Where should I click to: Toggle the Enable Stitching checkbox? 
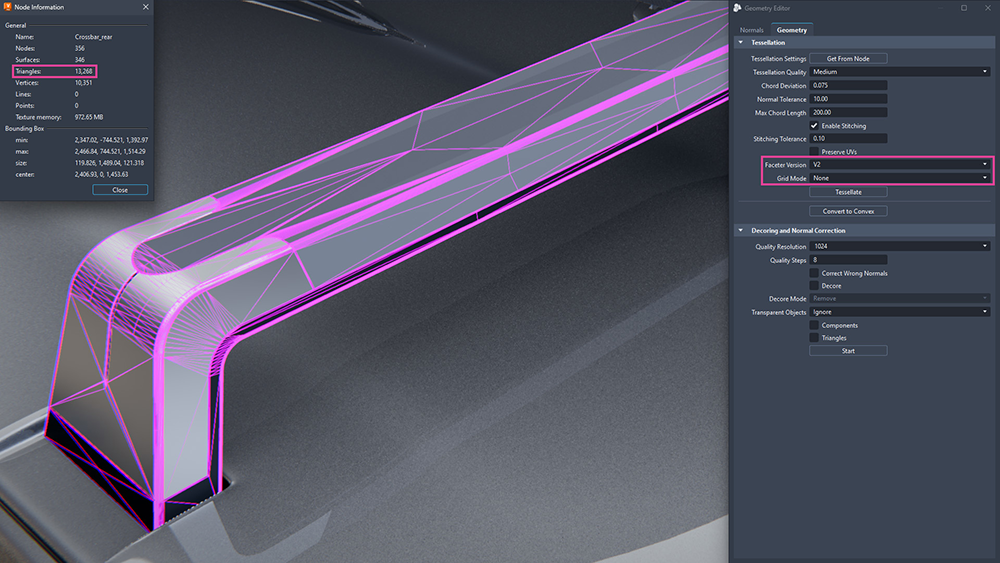click(x=814, y=126)
